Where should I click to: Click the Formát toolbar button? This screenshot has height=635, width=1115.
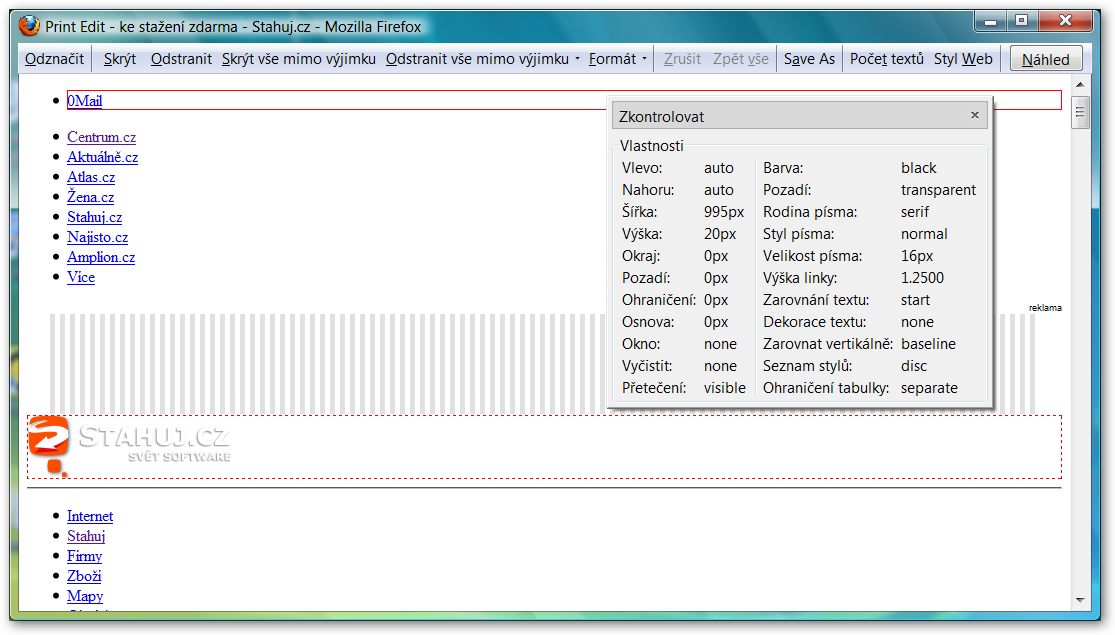point(612,59)
